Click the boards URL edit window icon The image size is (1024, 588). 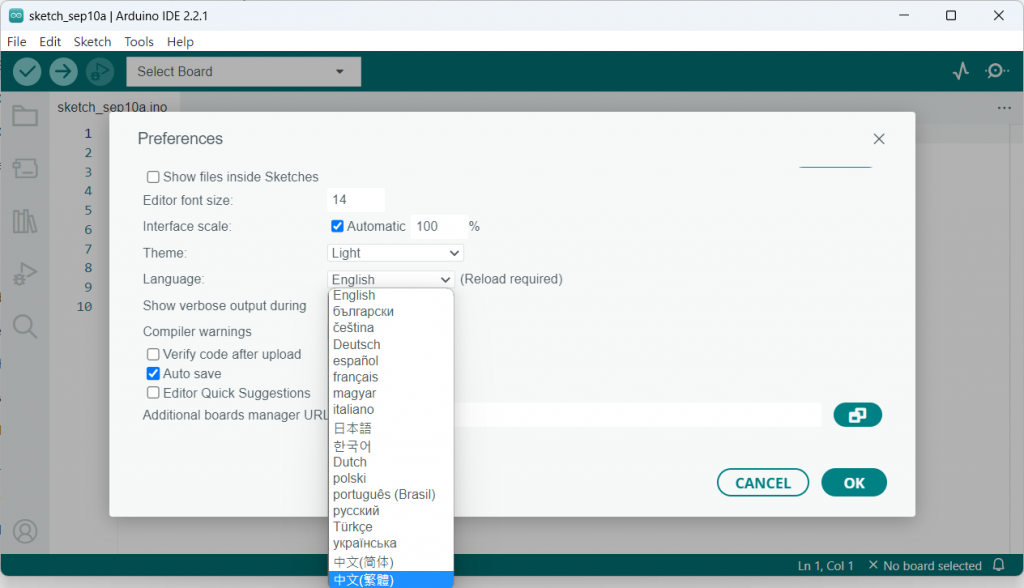click(857, 415)
